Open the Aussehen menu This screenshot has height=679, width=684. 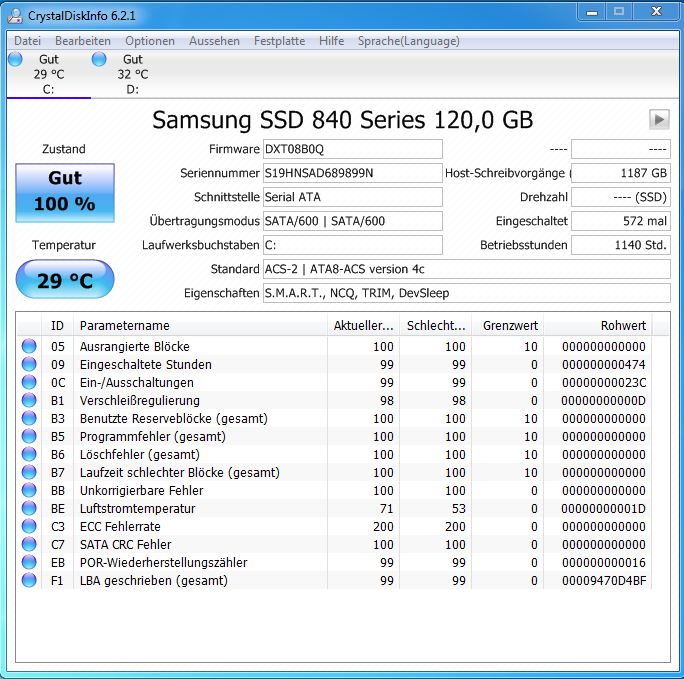(x=214, y=41)
